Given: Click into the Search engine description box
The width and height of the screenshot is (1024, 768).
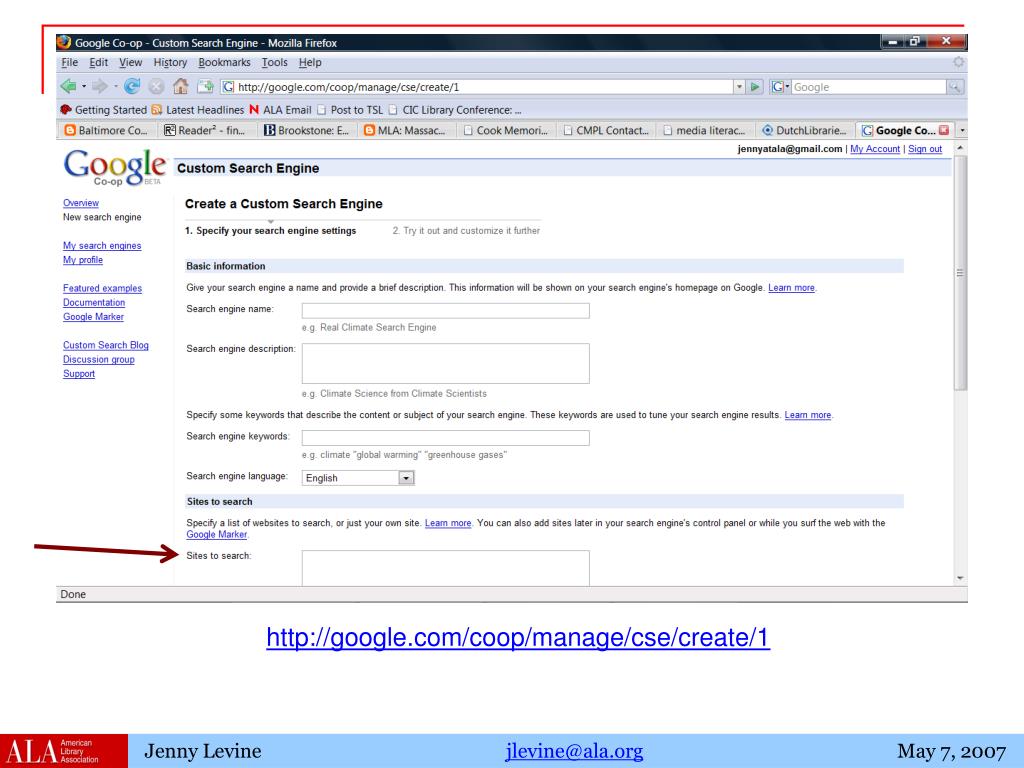Looking at the screenshot, I should 445,363.
